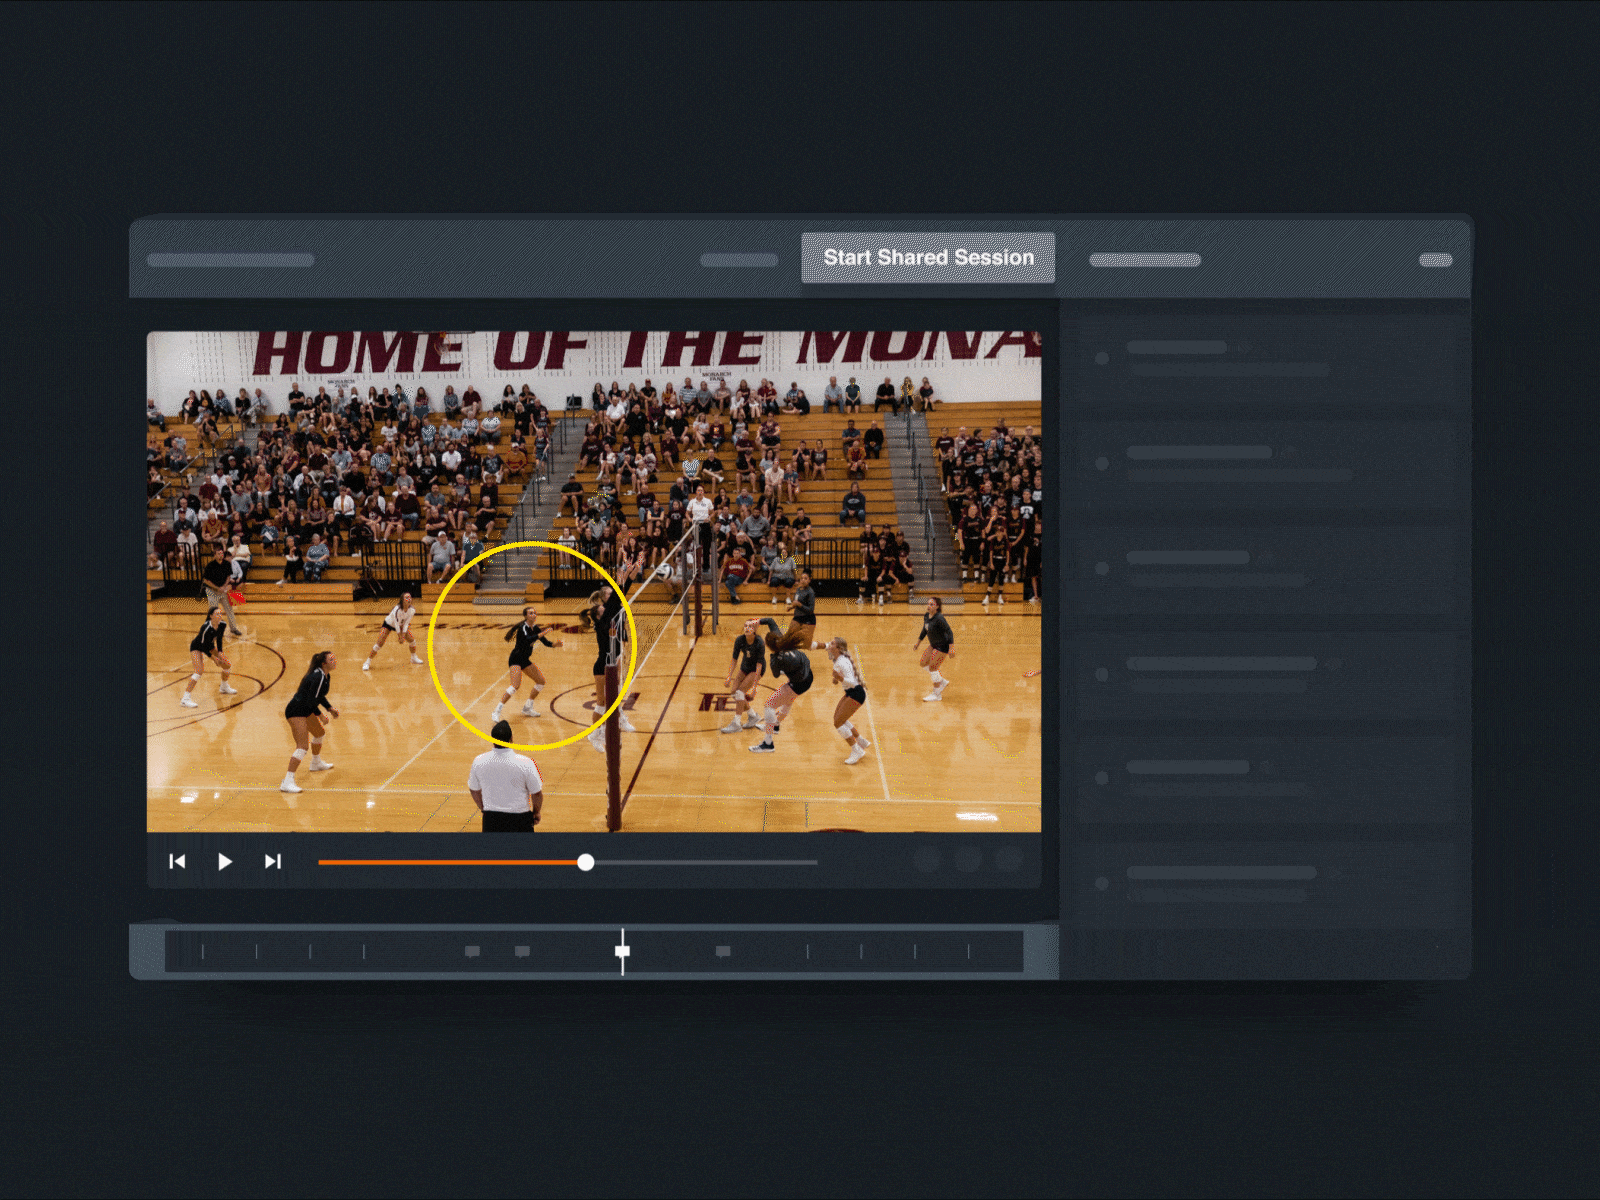Screen dimensions: 1600x1200
Task: Skip to the previous clip
Action: pos(177,861)
